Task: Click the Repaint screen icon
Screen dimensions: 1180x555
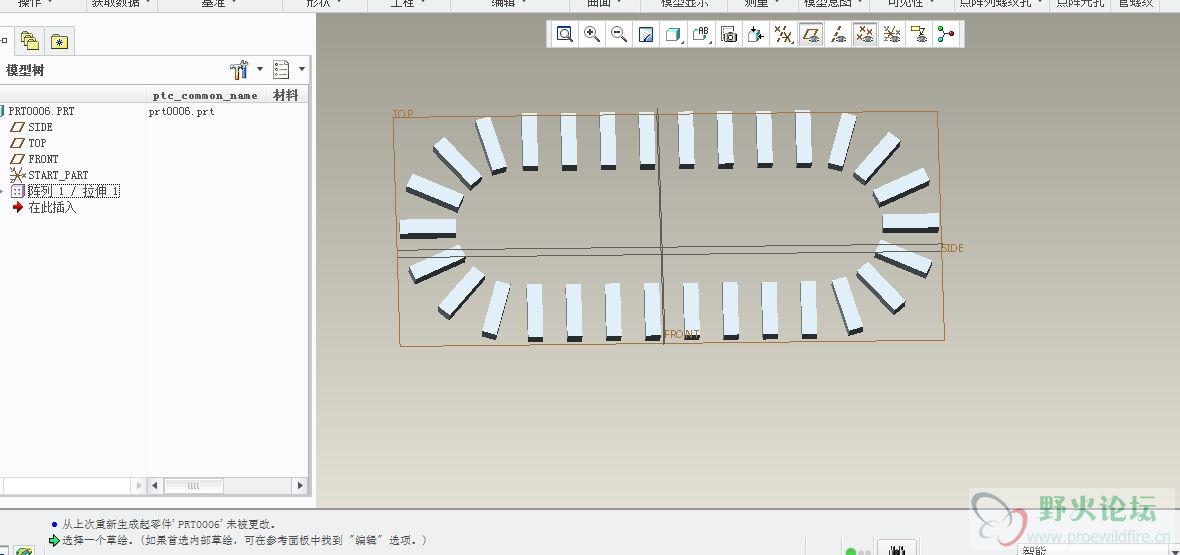Action: click(x=646, y=34)
